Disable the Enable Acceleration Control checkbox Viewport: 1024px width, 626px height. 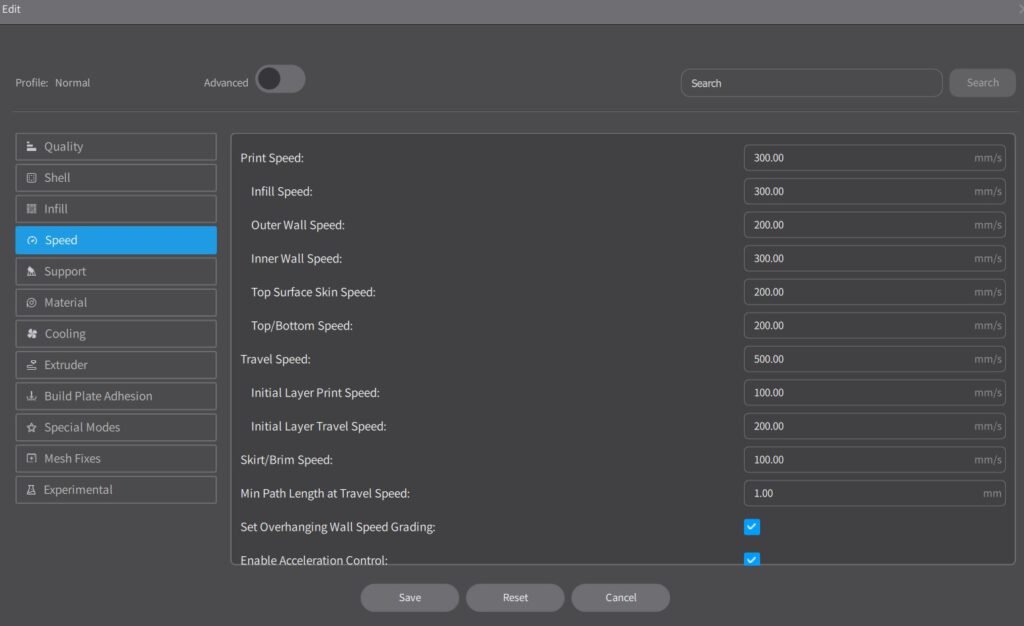tap(752, 558)
